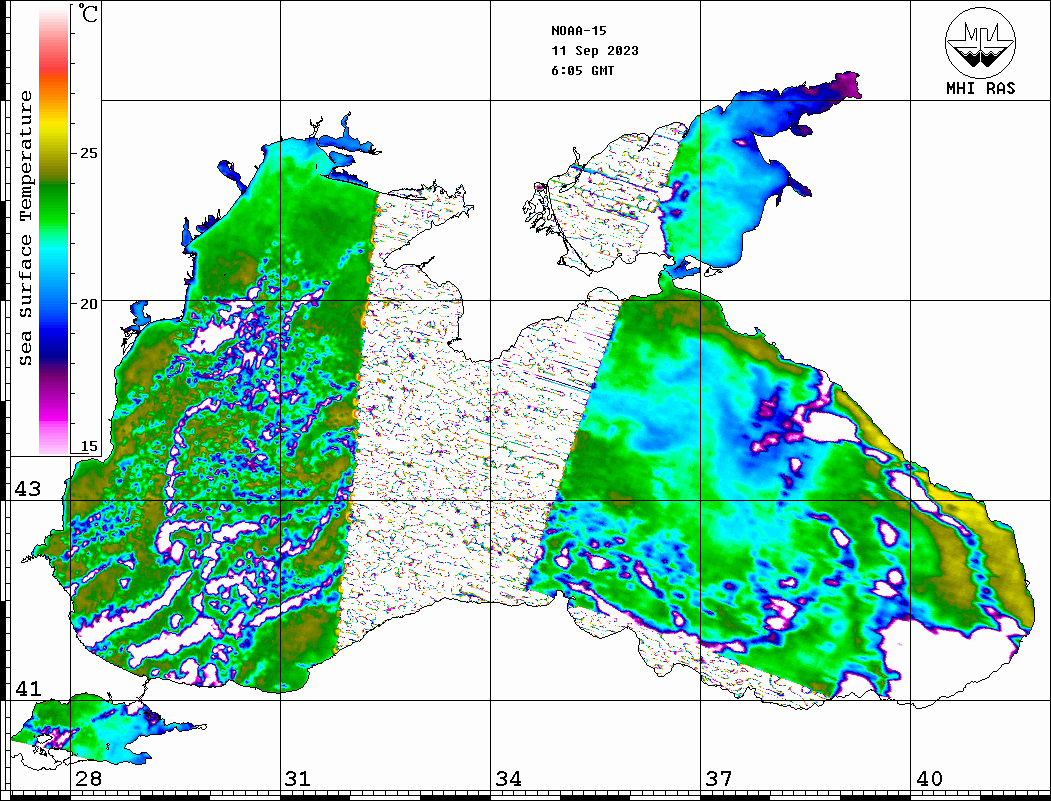Click the date text 11 Sep 2023
Viewport: 1051px width, 801px height.
tap(595, 51)
